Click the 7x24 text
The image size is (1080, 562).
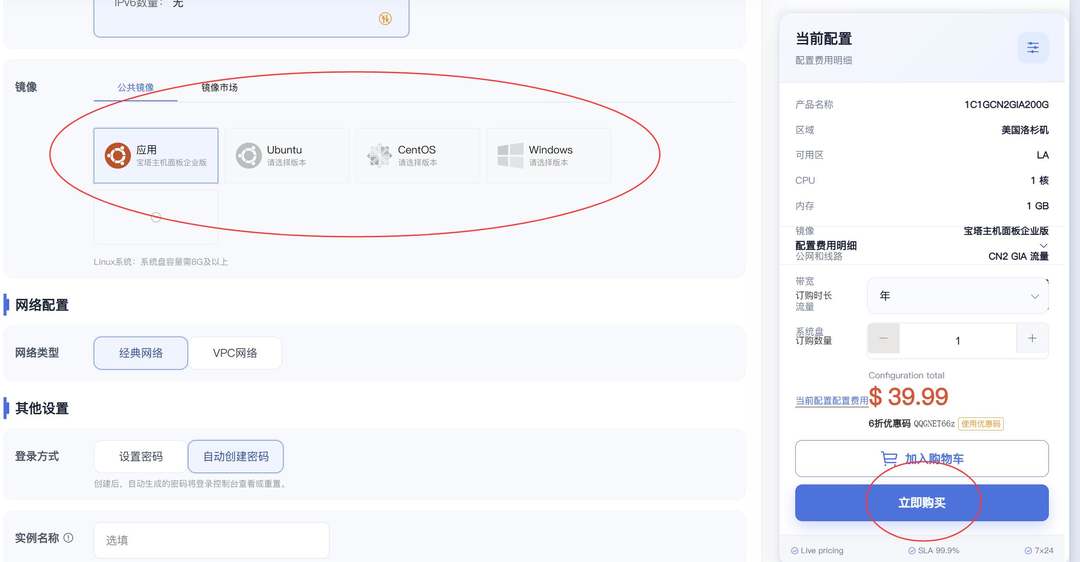(1043, 551)
